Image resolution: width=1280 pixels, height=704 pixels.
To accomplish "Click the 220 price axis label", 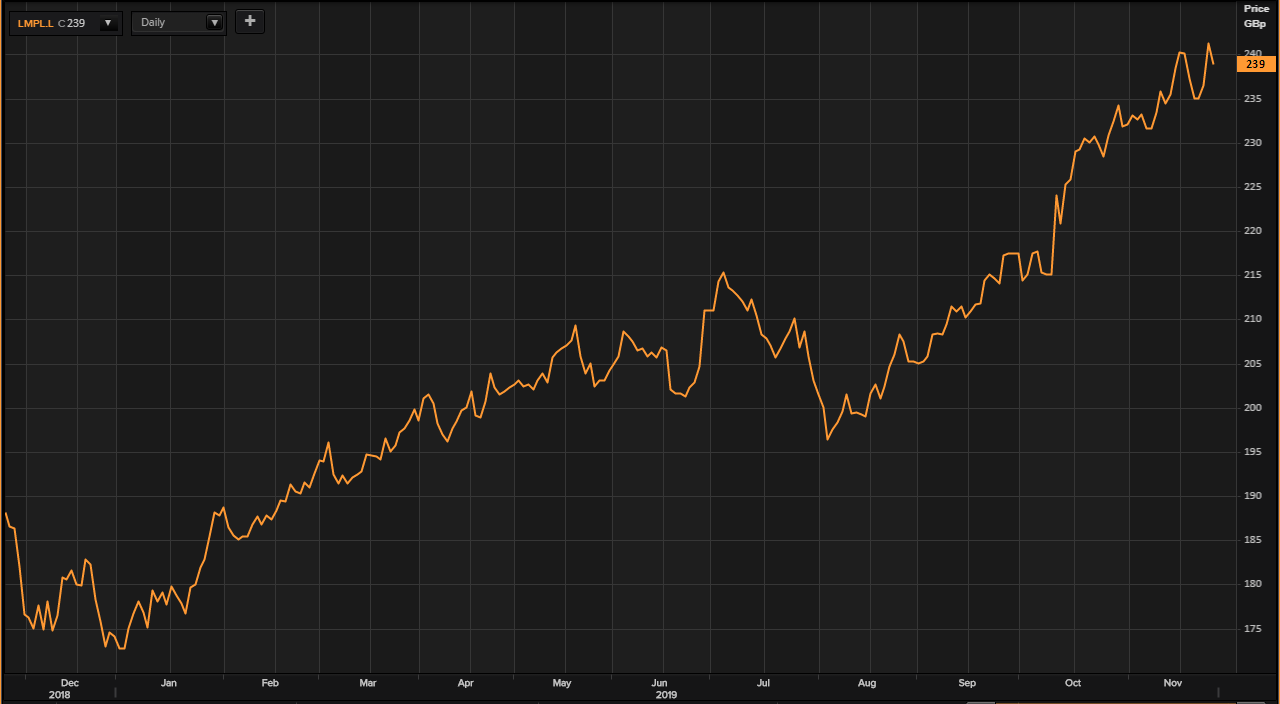I will click(1253, 231).
